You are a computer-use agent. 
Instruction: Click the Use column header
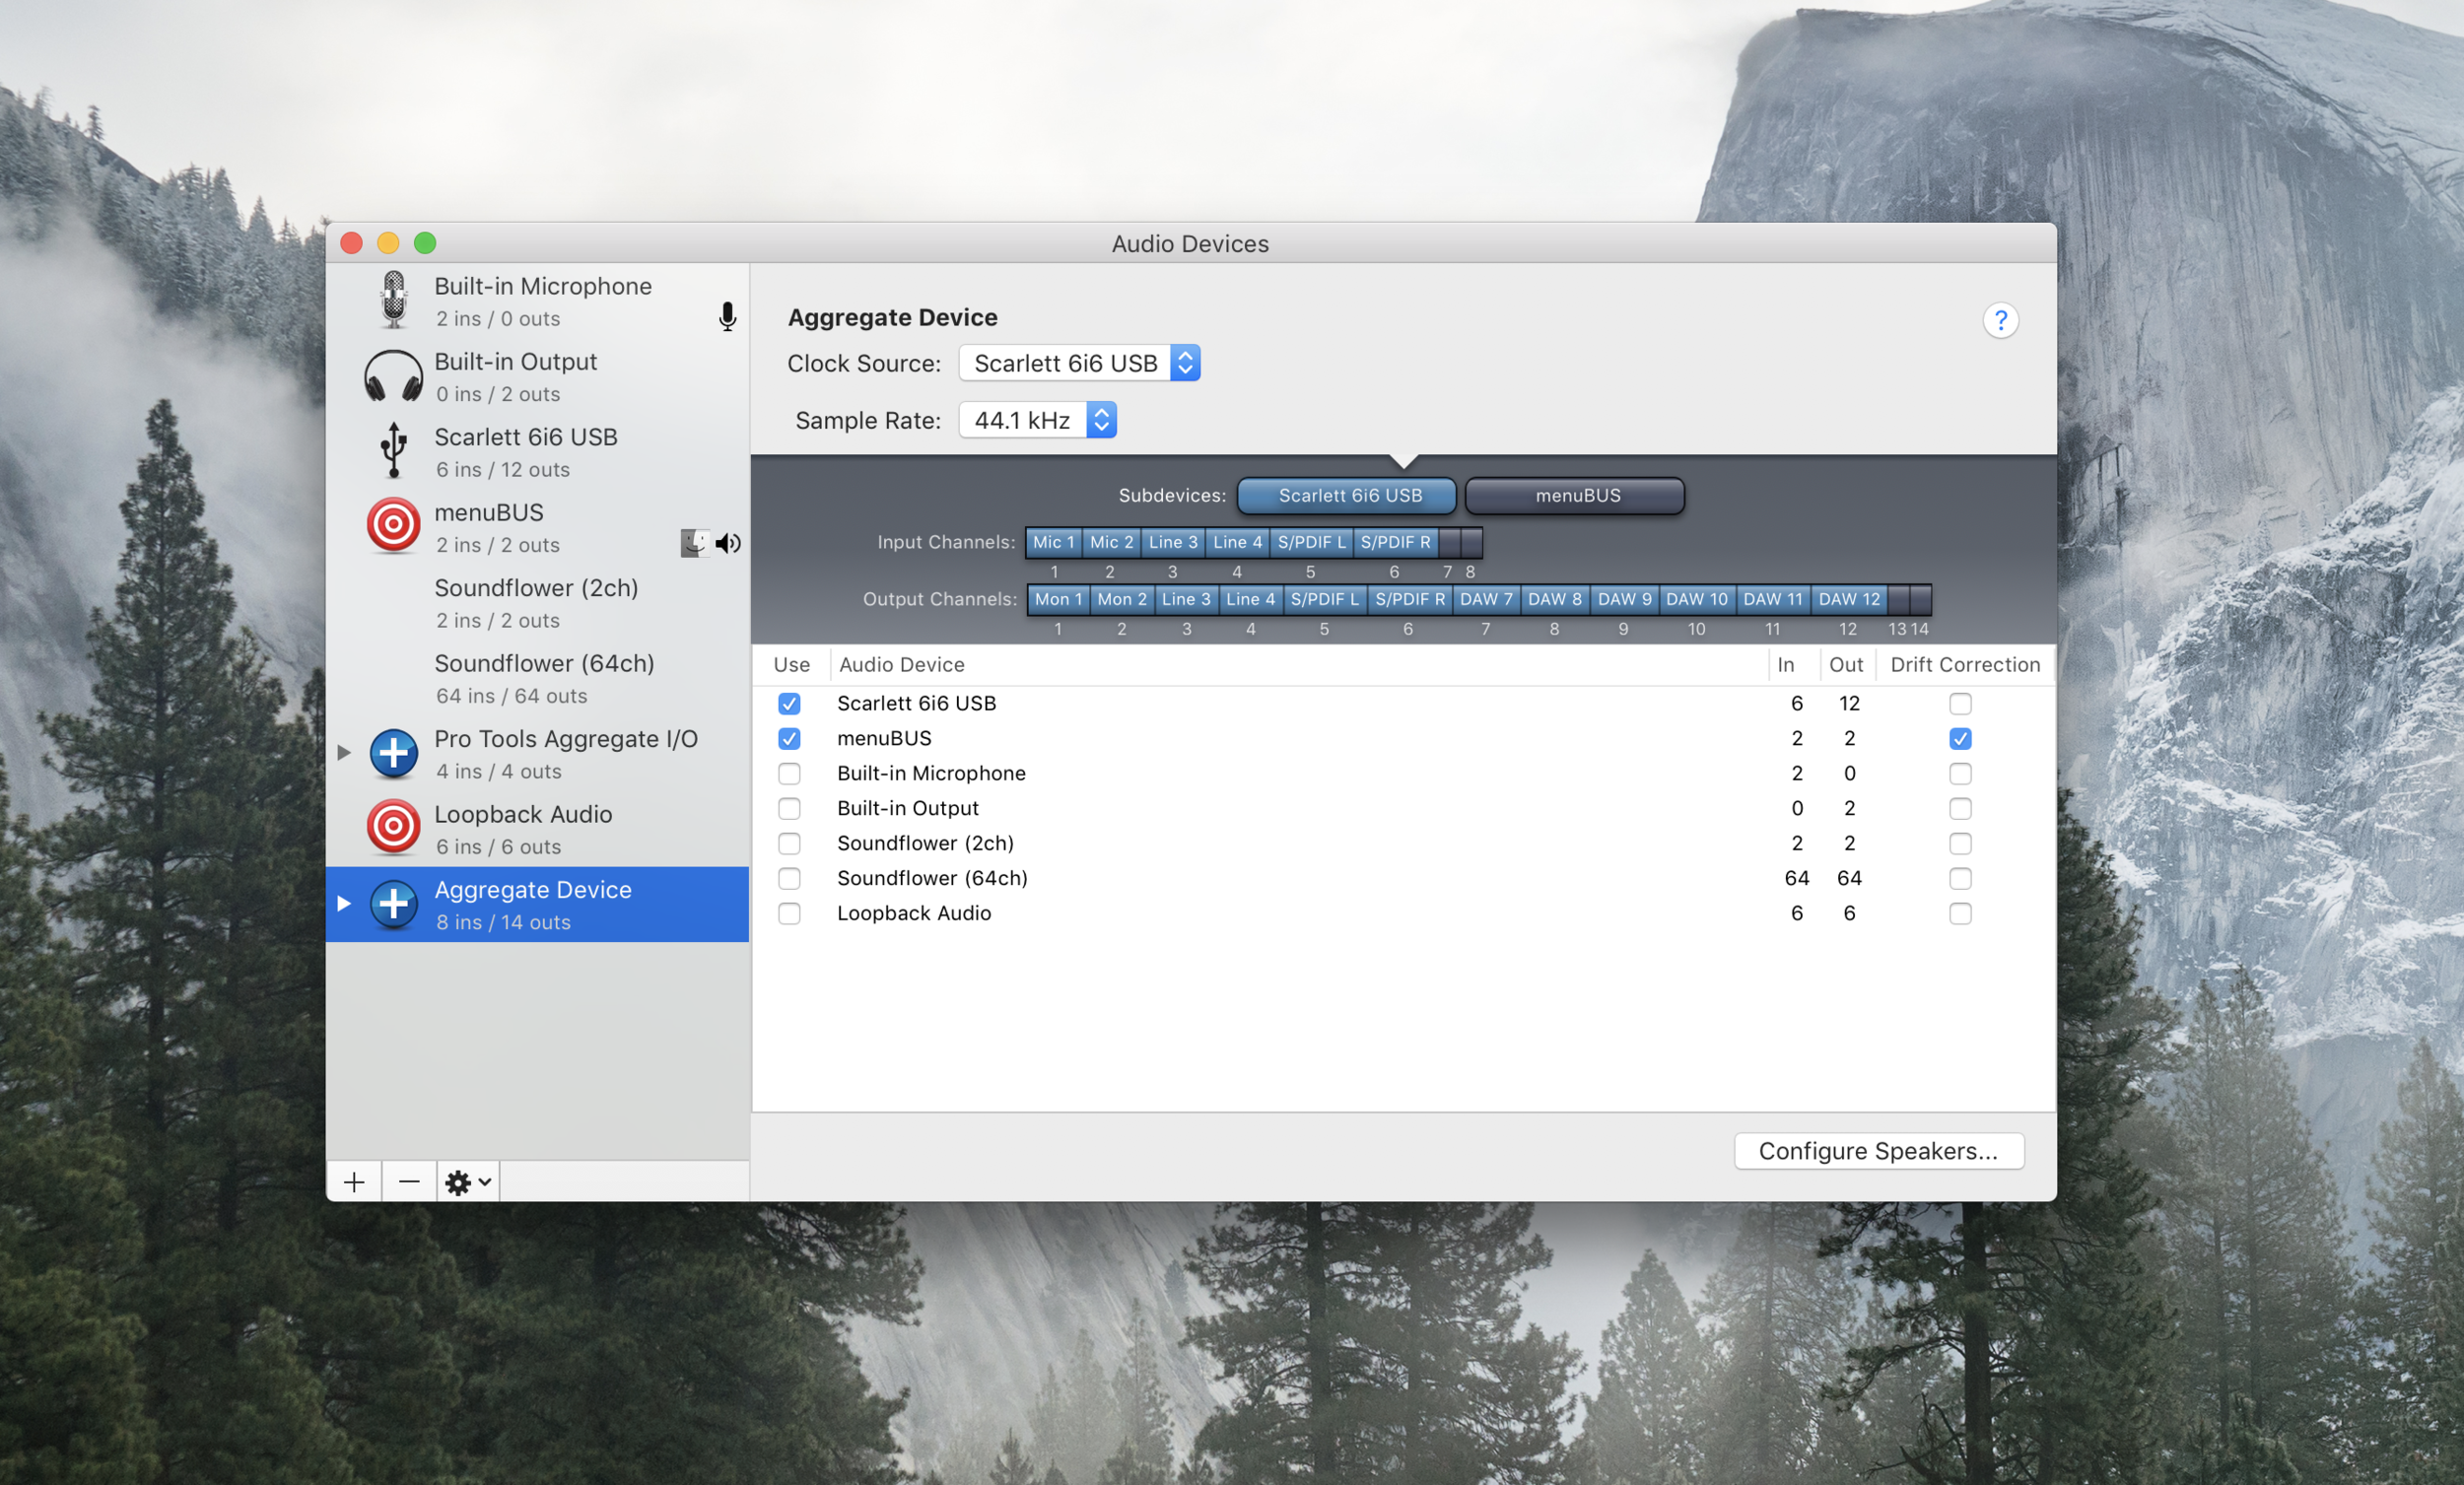[x=791, y=665]
